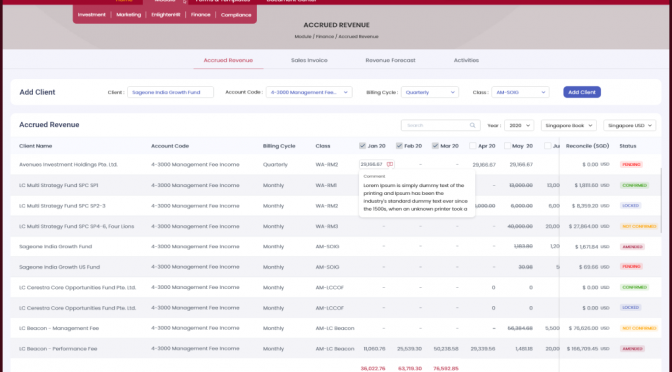672x372 pixels.
Task: Click the Add Client button
Action: tap(582, 92)
